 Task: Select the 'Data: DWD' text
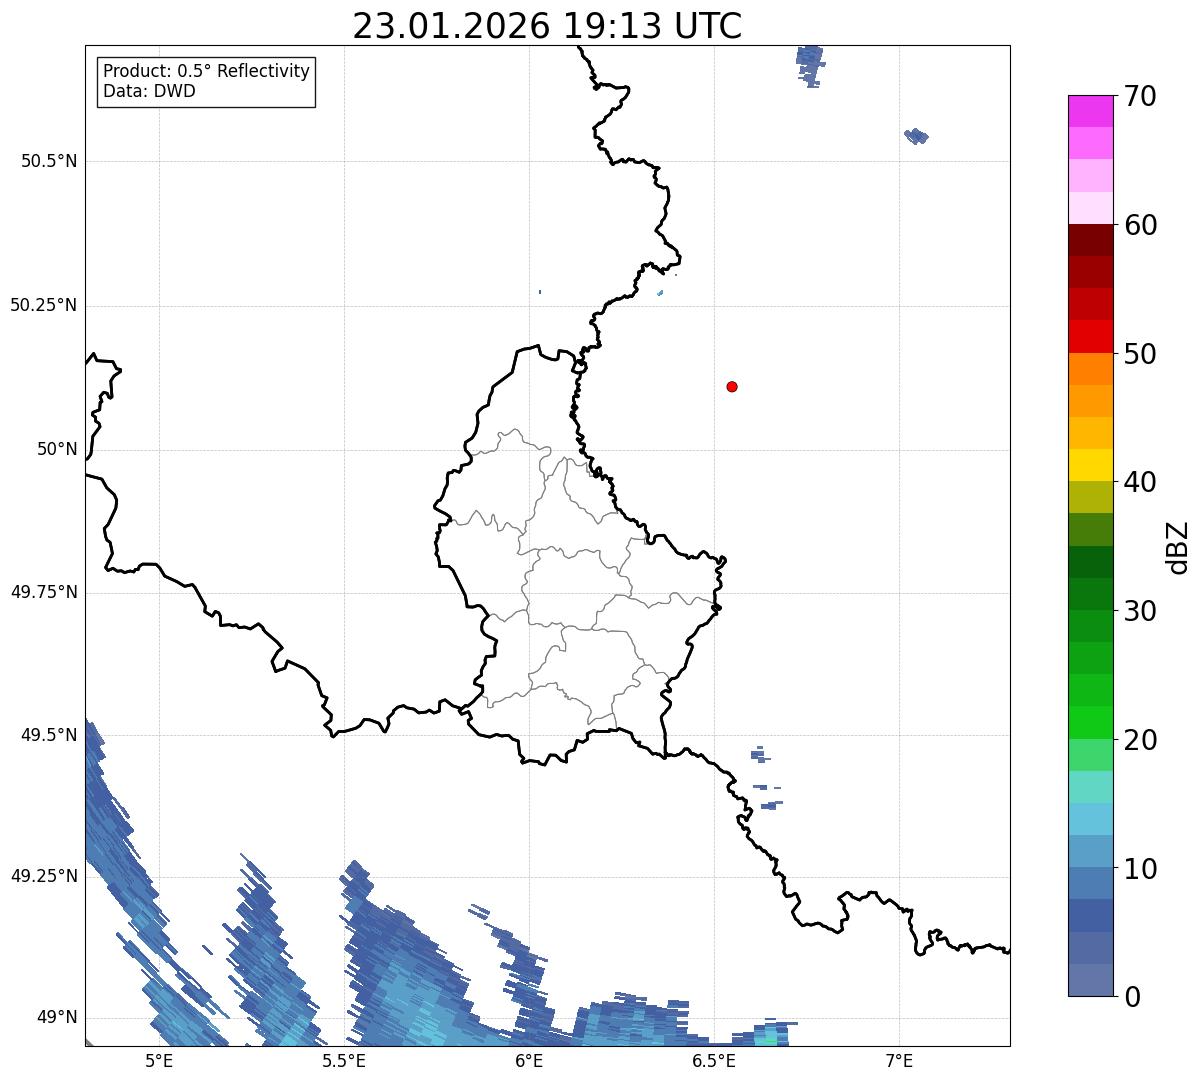[x=149, y=91]
